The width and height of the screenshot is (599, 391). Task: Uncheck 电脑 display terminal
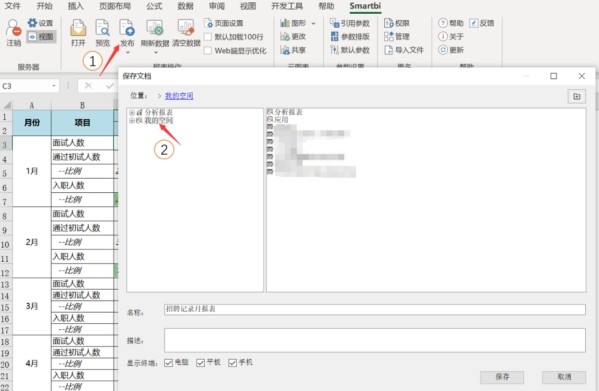[x=168, y=363]
